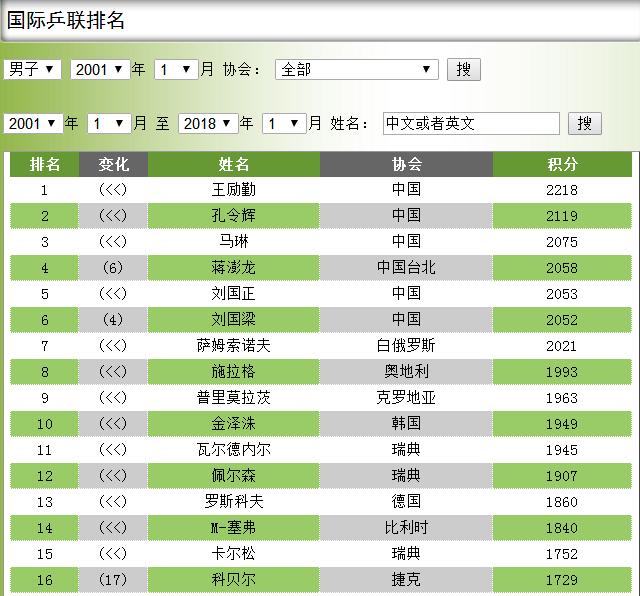Open the 男子 gender dropdown
Screen dimensions: 640x596
click(33, 69)
